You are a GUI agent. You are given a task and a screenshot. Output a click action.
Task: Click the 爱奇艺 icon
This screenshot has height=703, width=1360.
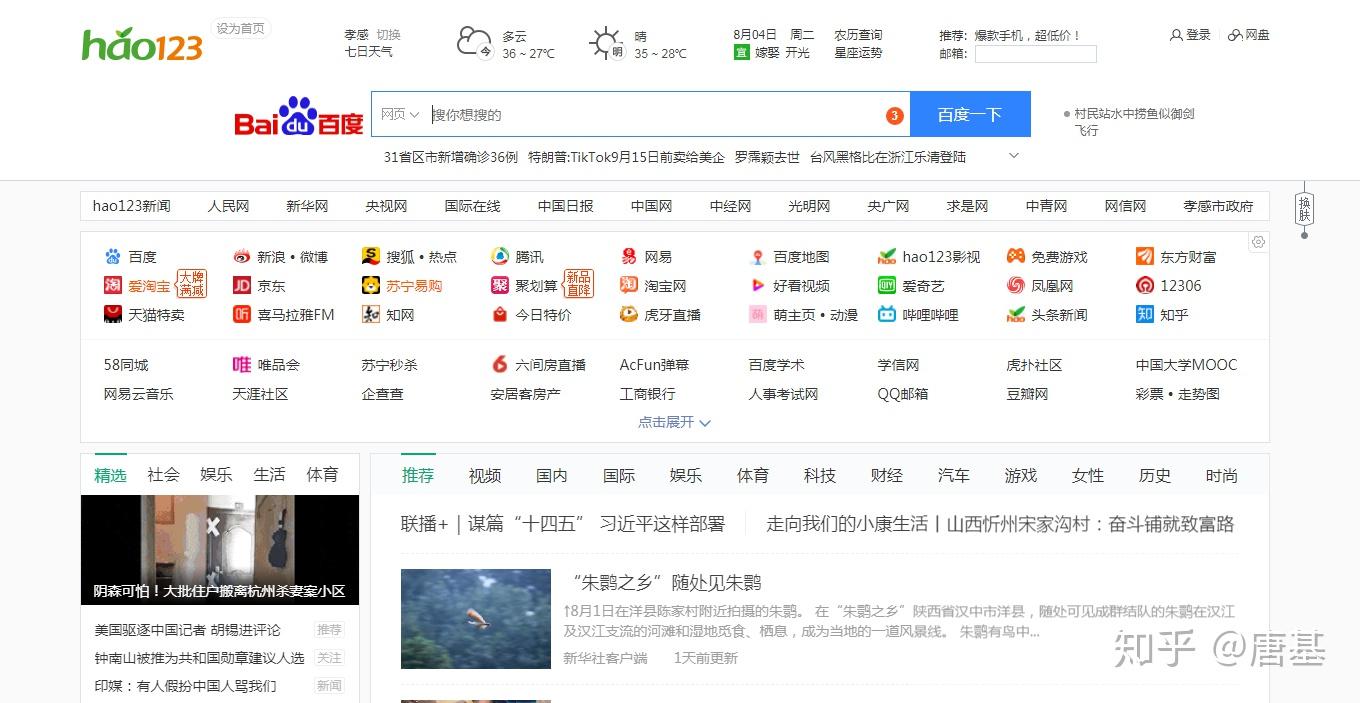pos(887,286)
